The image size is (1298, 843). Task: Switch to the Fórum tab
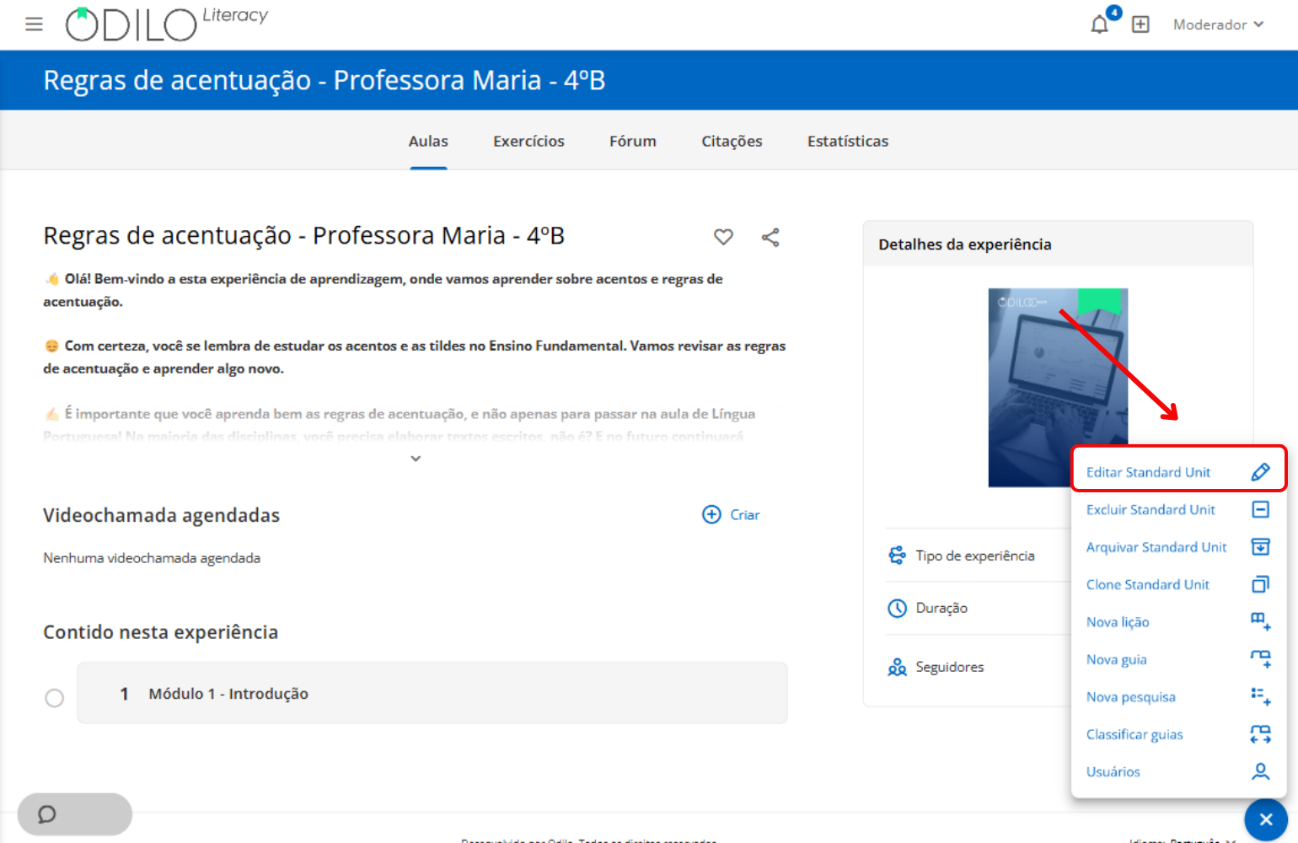pyautogui.click(x=633, y=141)
